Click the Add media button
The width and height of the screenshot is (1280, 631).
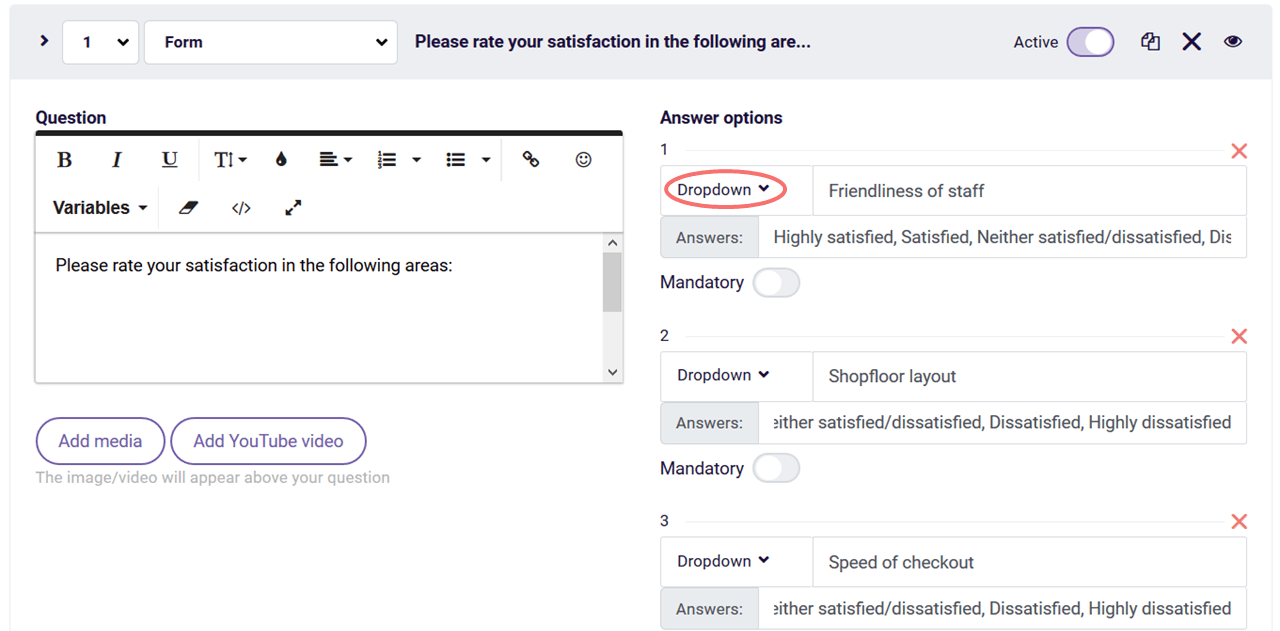(100, 440)
